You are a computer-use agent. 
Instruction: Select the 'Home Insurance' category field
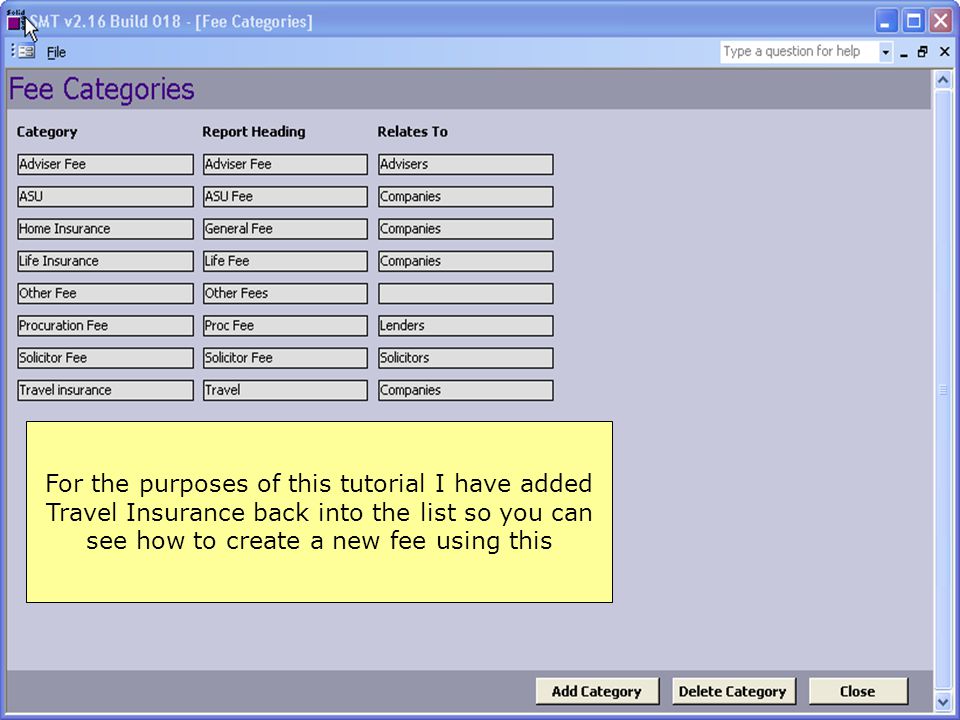click(x=105, y=229)
